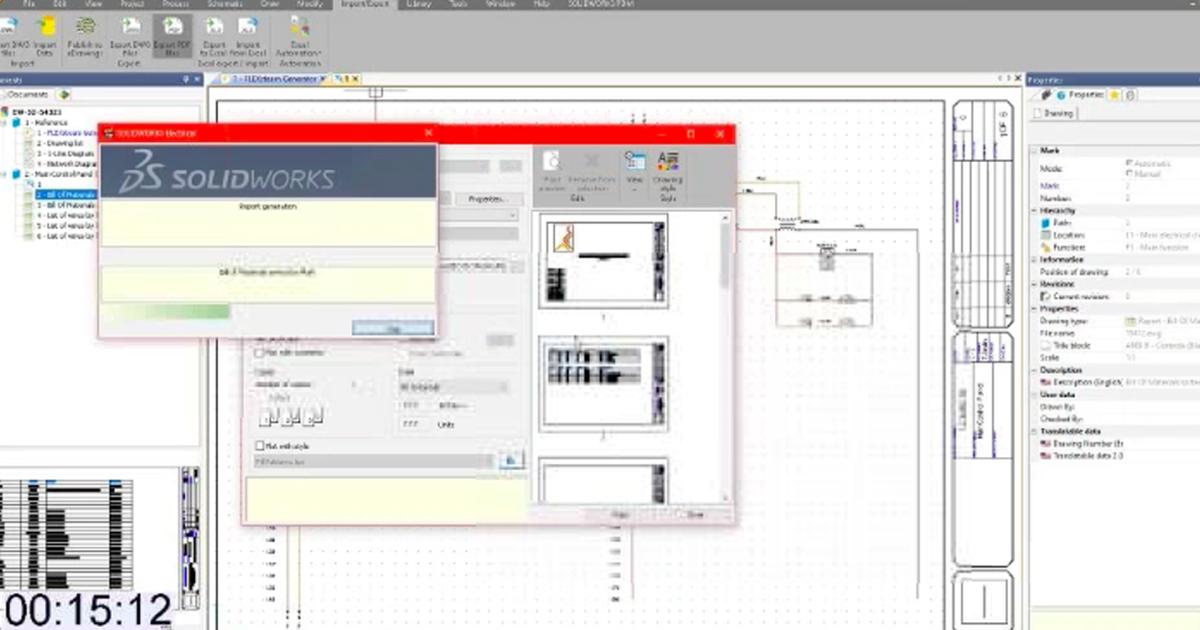Select third page preview thumbnail
The height and width of the screenshot is (630, 1200).
(x=603, y=480)
